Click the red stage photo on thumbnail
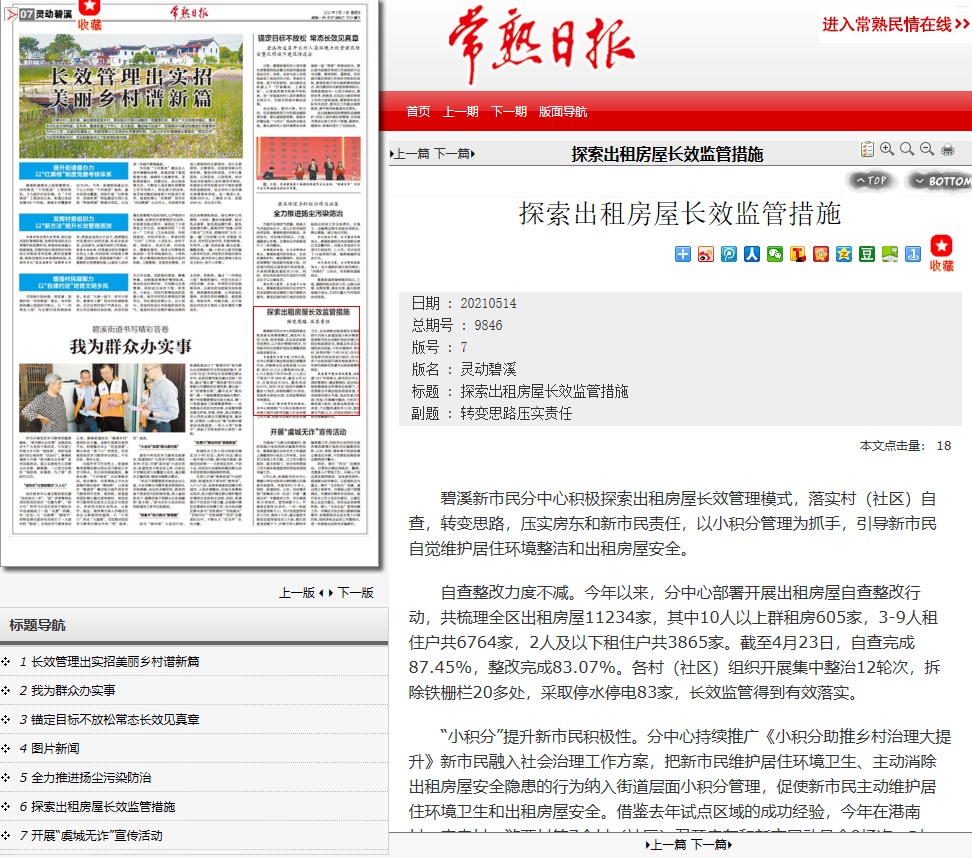The width and height of the screenshot is (972, 858). (x=308, y=159)
